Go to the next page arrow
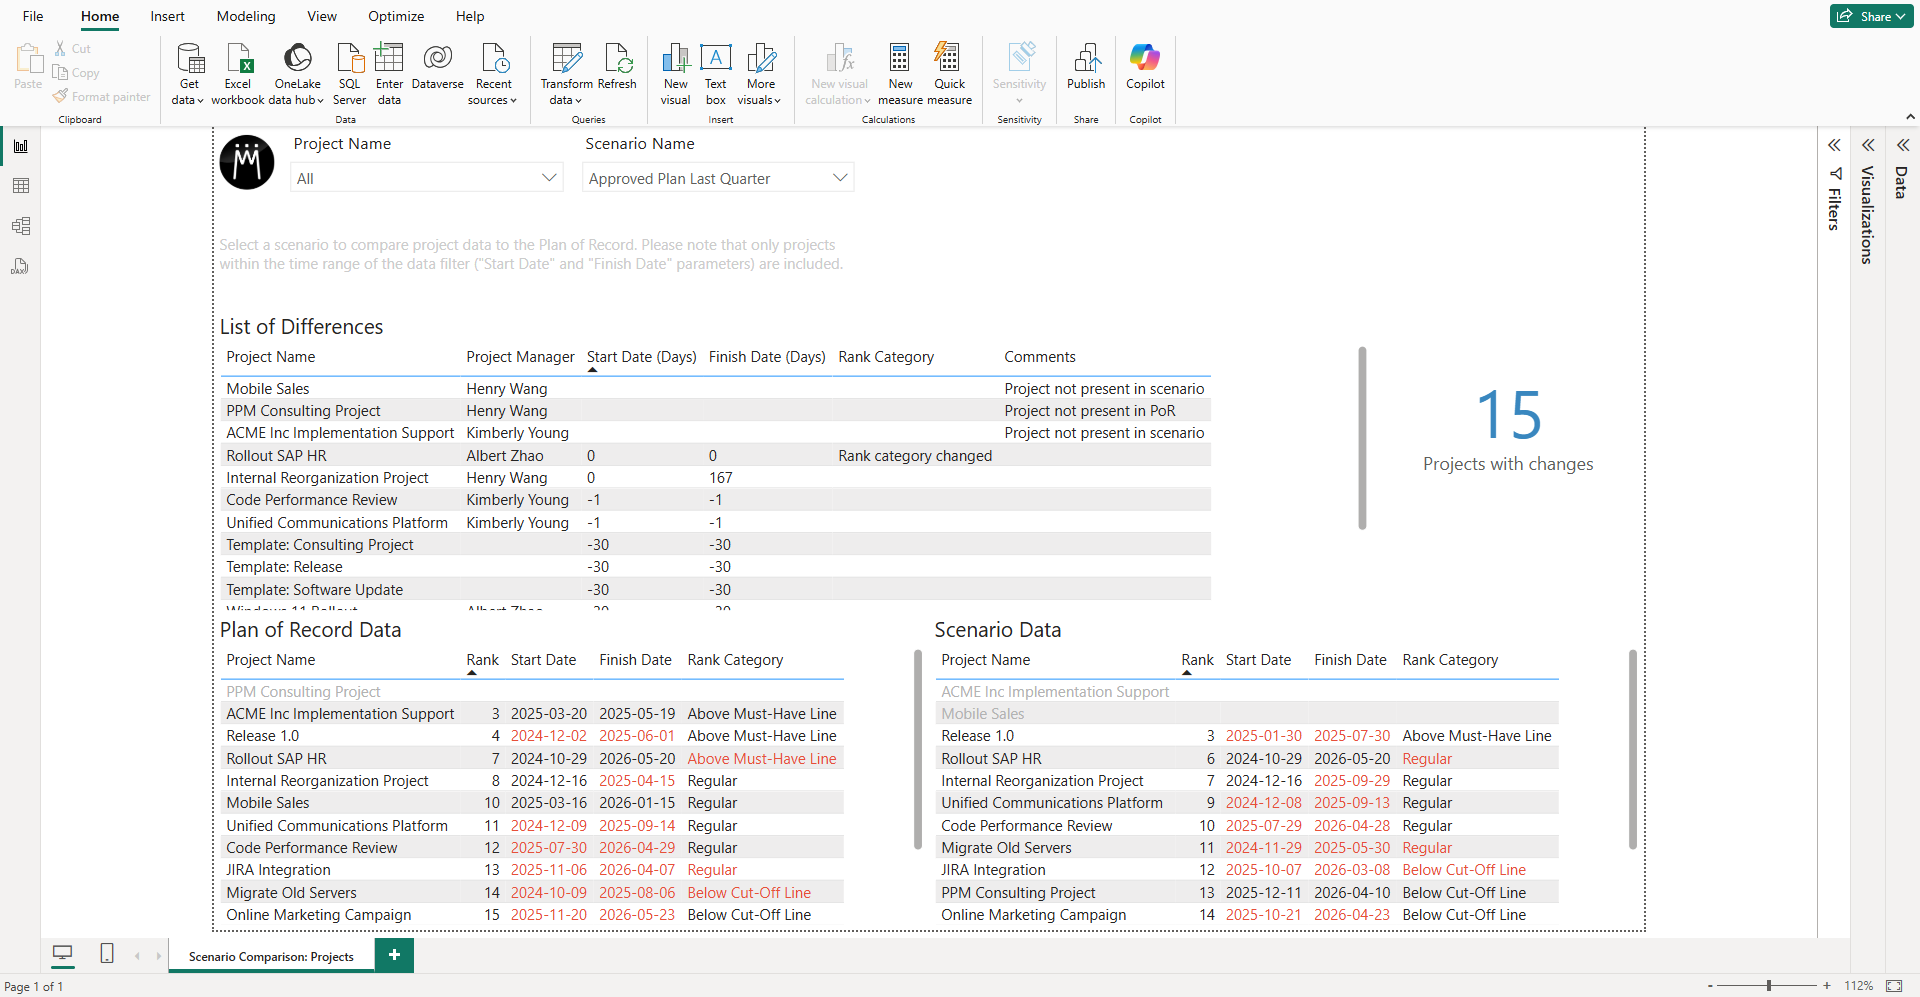1920x997 pixels. tap(158, 956)
